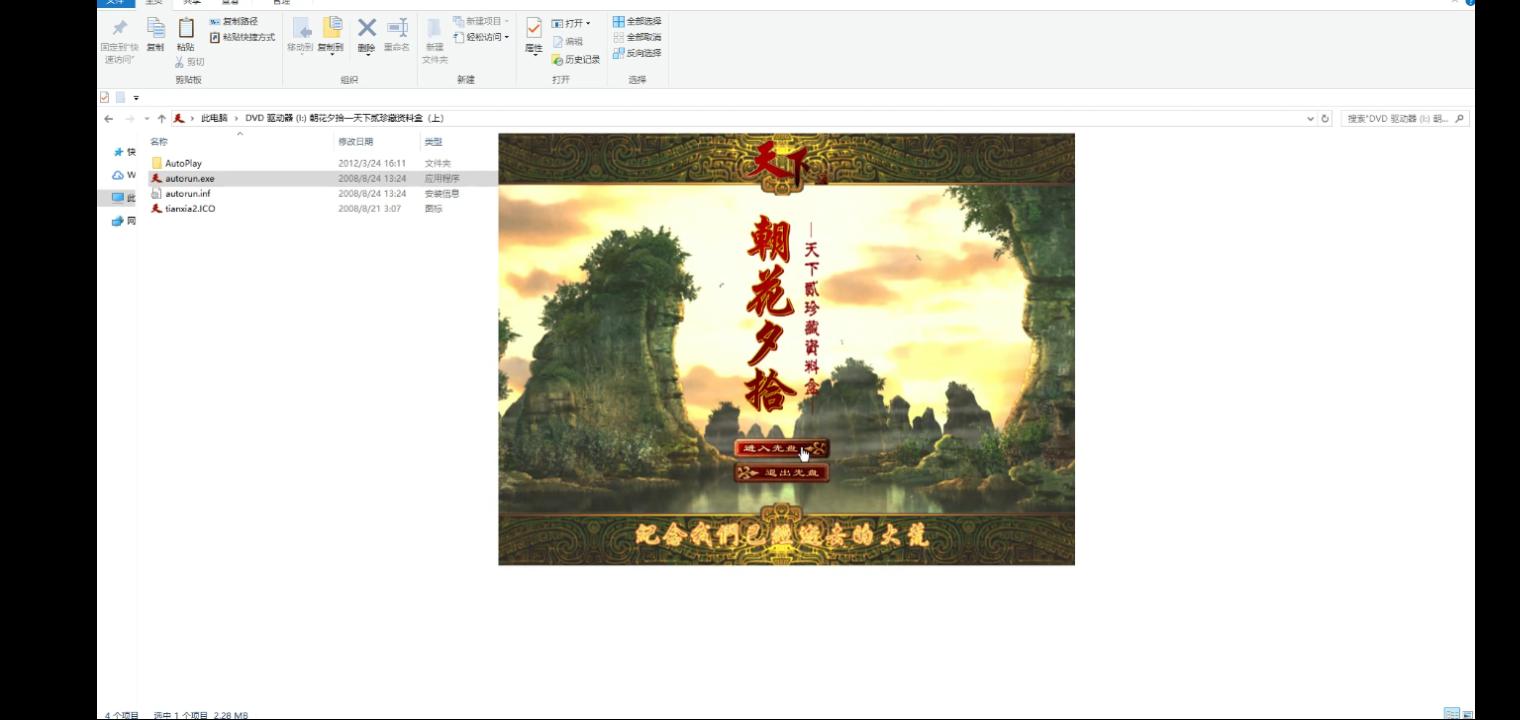Click the autorun.inf file icon

(156, 193)
